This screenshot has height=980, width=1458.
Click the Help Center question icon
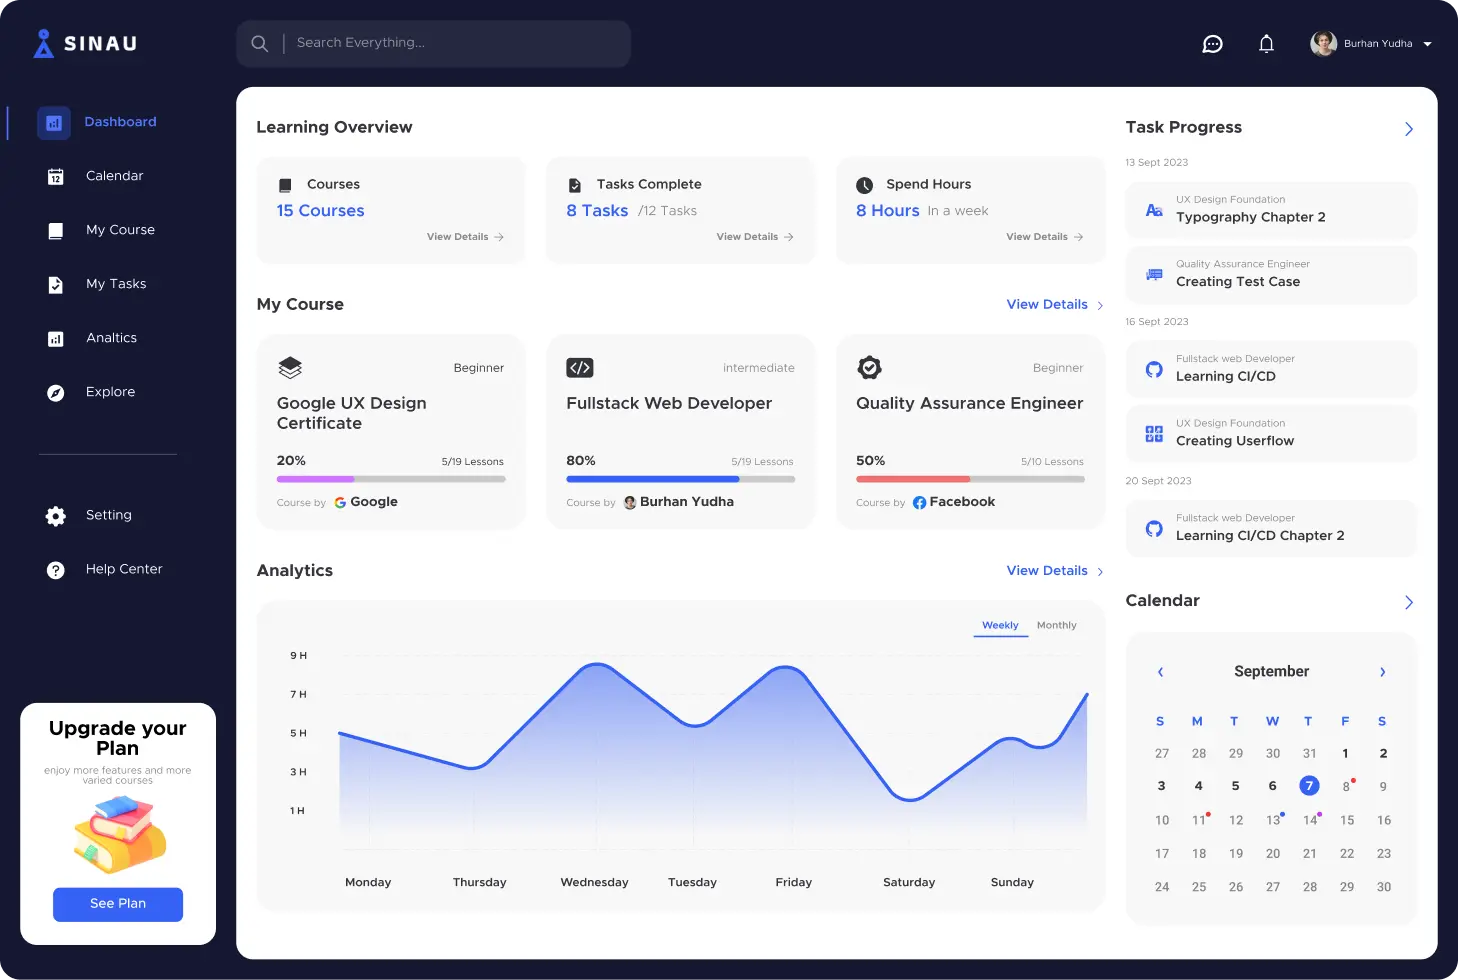point(56,570)
